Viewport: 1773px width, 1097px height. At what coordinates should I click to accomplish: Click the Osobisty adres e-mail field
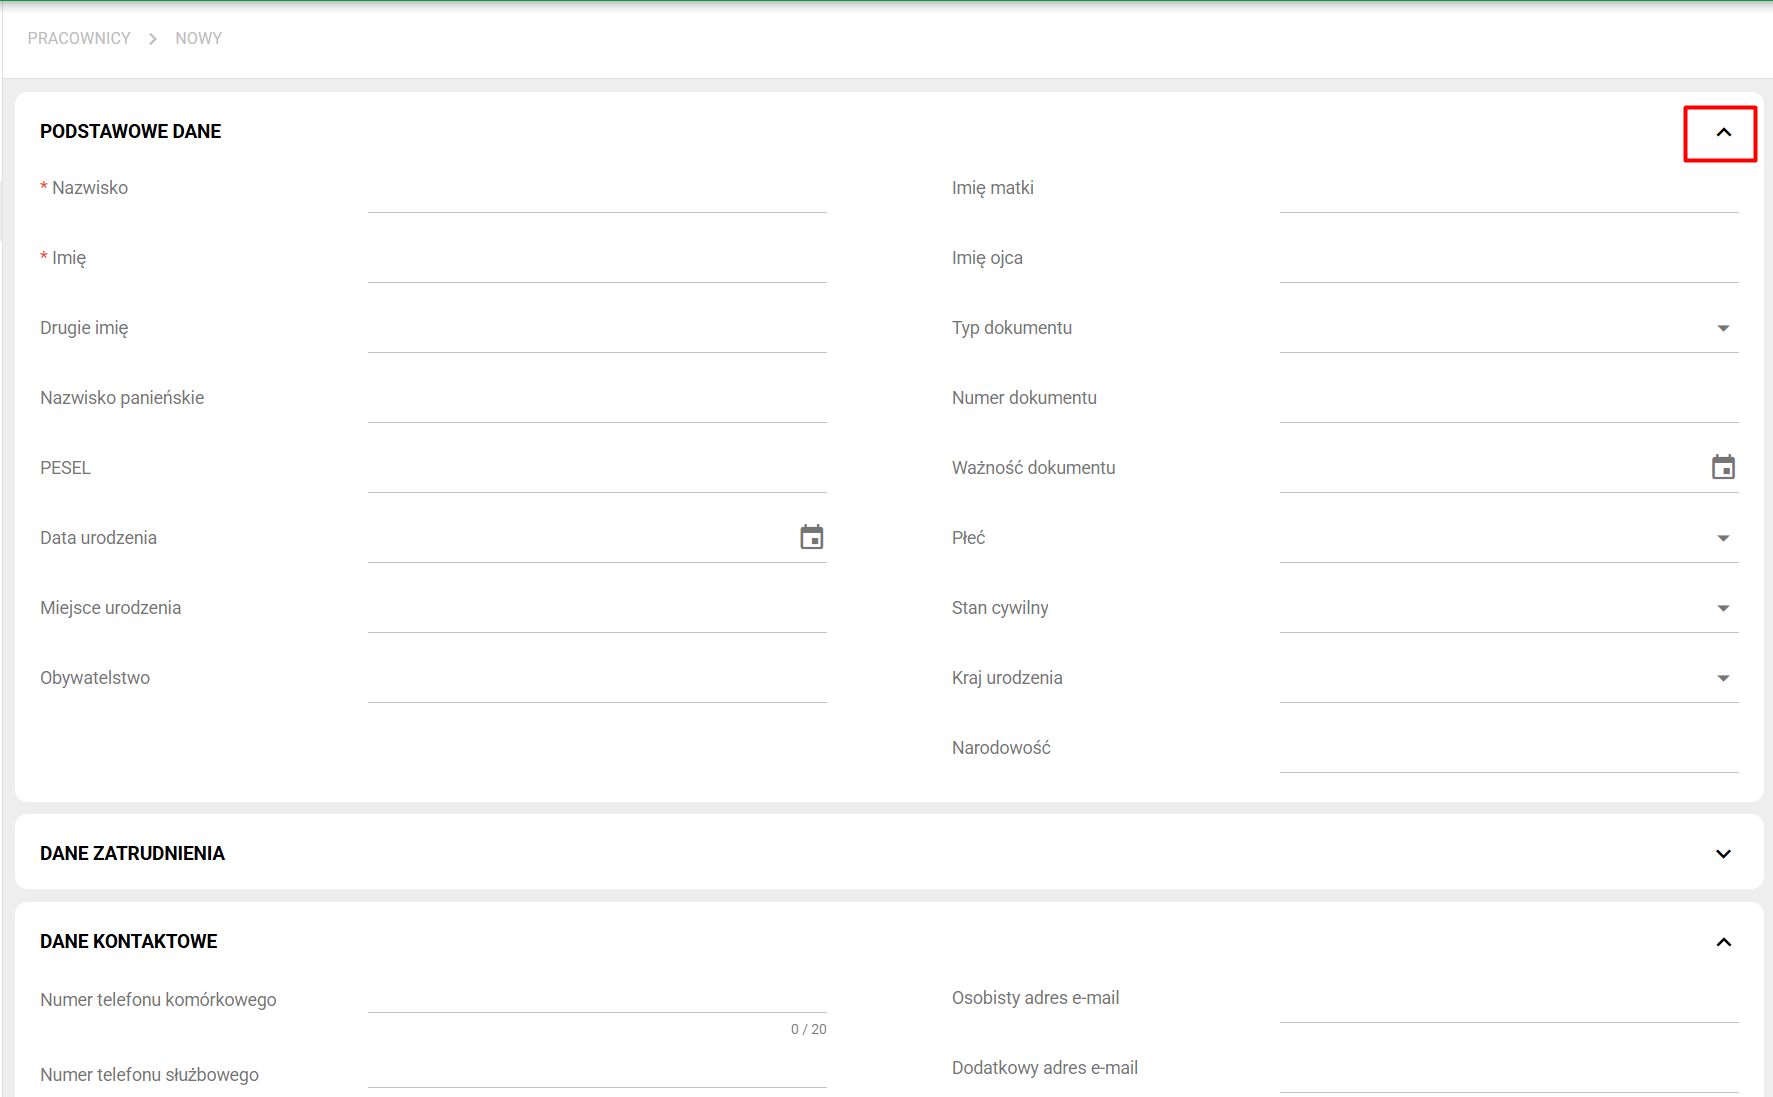click(x=1508, y=1001)
